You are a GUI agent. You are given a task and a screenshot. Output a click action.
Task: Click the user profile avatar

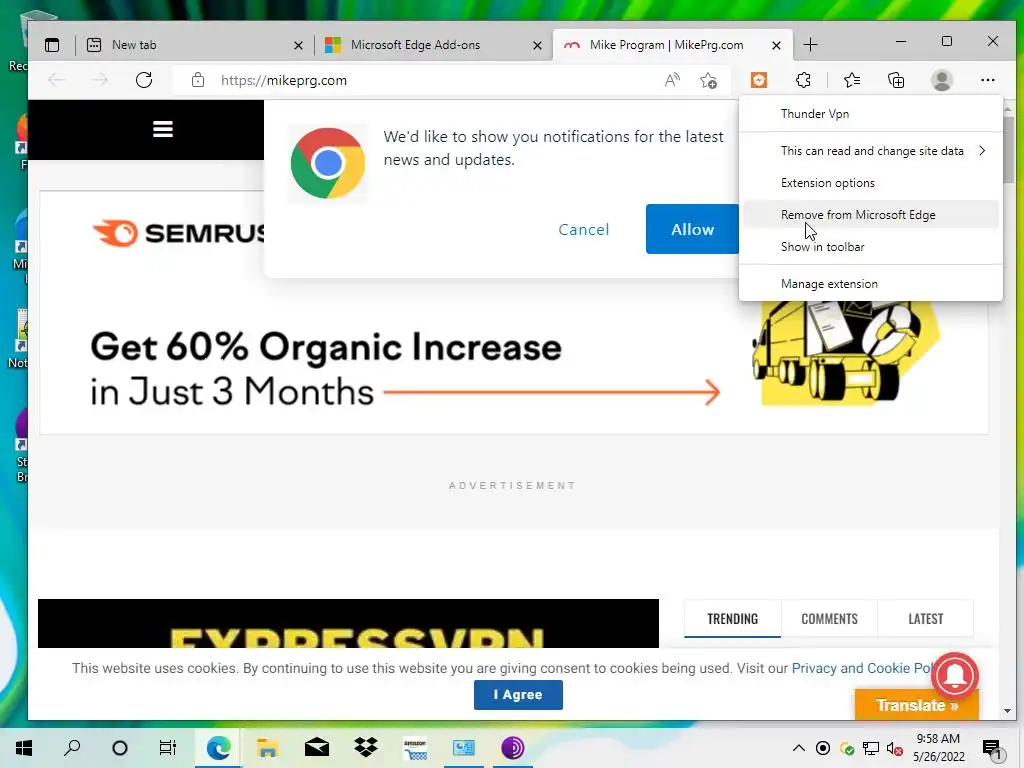942,80
